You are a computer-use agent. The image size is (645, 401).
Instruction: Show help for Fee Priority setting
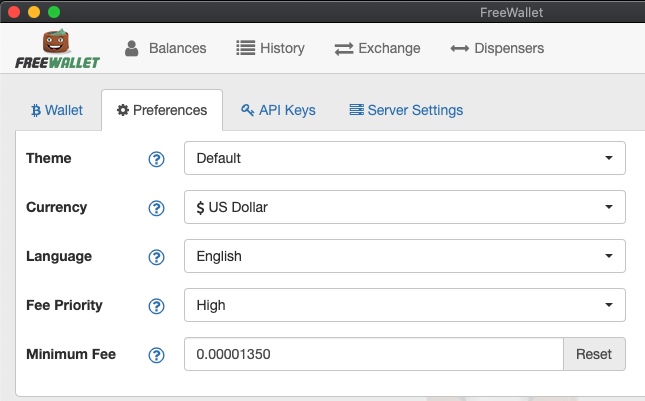coord(156,306)
